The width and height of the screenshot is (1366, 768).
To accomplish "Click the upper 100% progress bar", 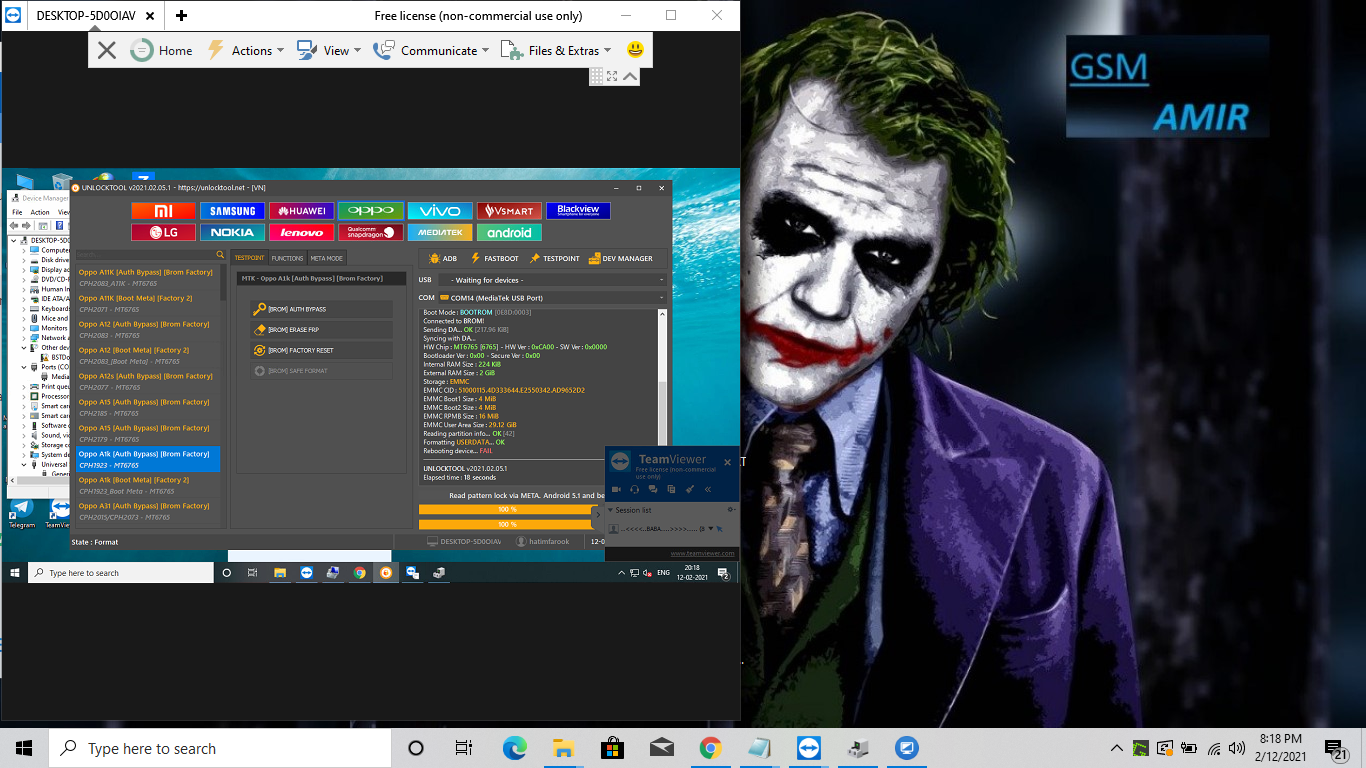I will point(507,509).
